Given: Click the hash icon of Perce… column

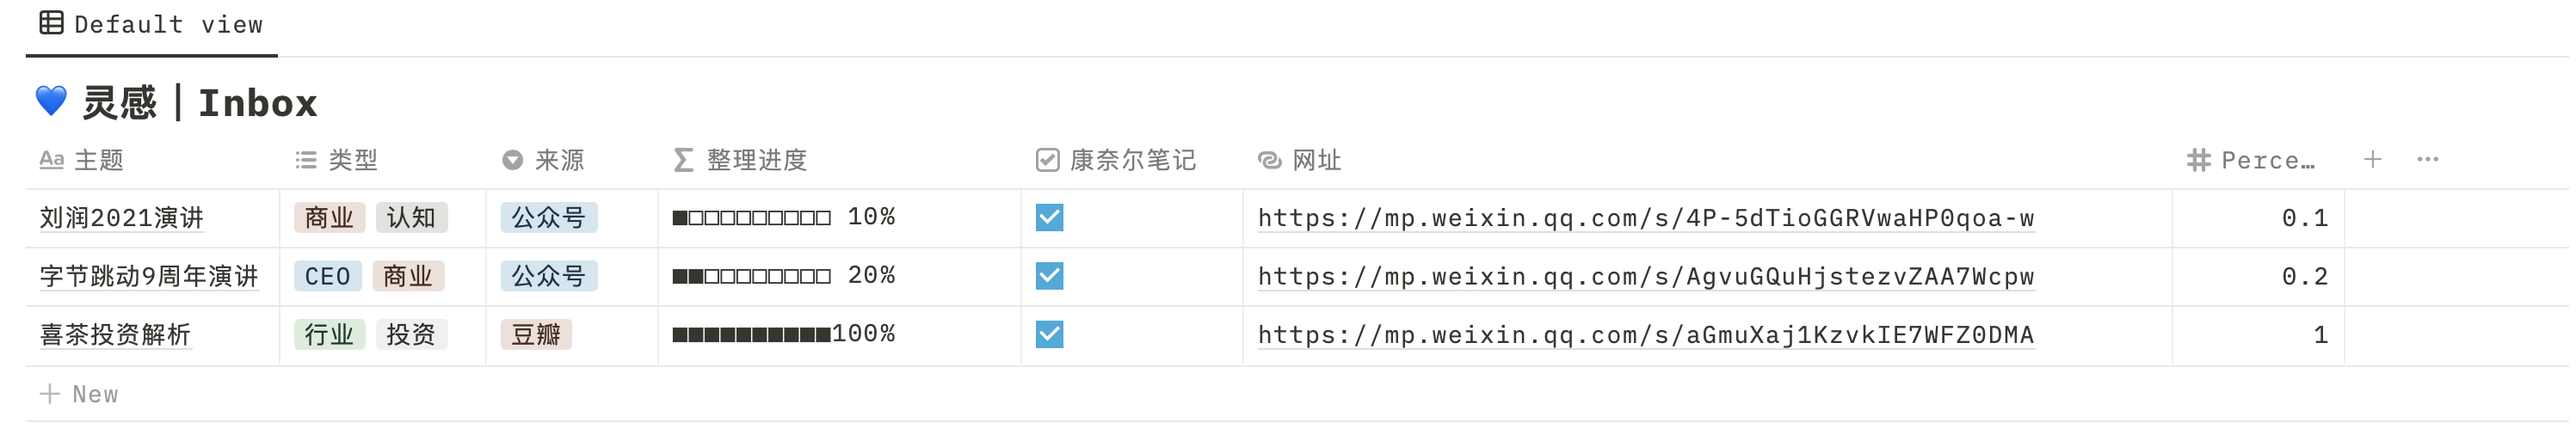Looking at the screenshot, I should 2198,160.
